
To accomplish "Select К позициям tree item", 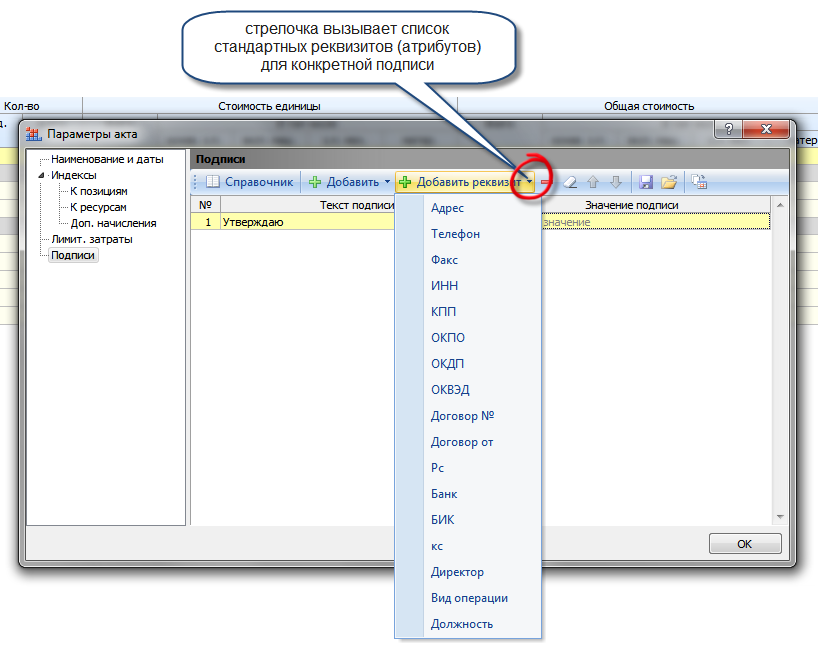I will pos(99,191).
